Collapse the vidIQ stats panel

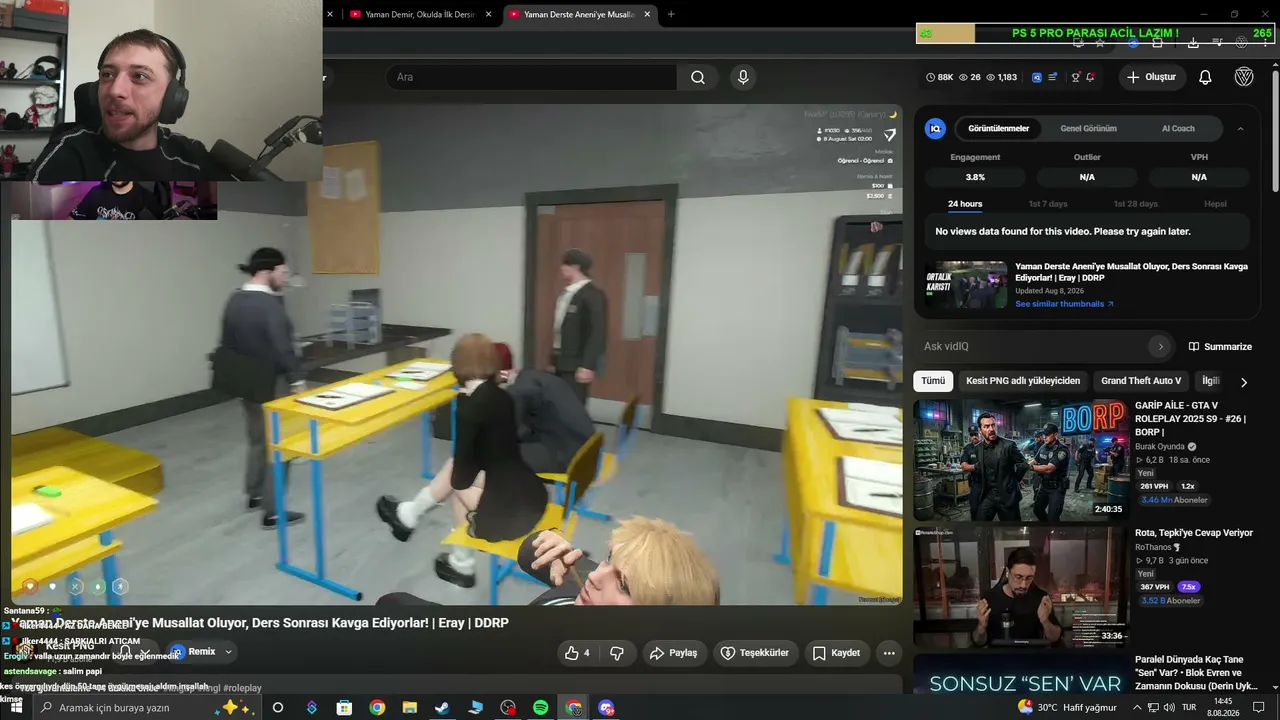pos(1241,129)
